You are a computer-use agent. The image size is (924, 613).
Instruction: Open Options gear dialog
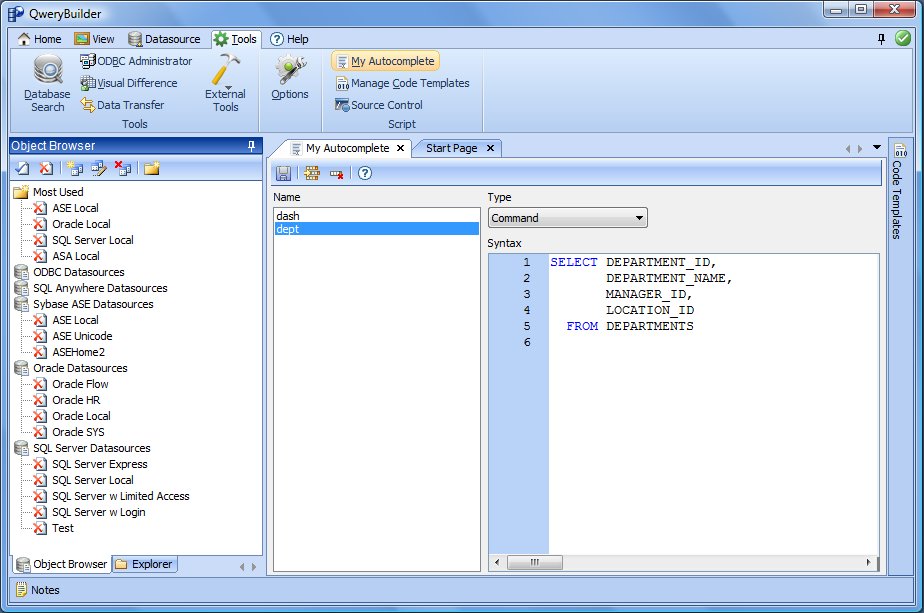pos(289,78)
